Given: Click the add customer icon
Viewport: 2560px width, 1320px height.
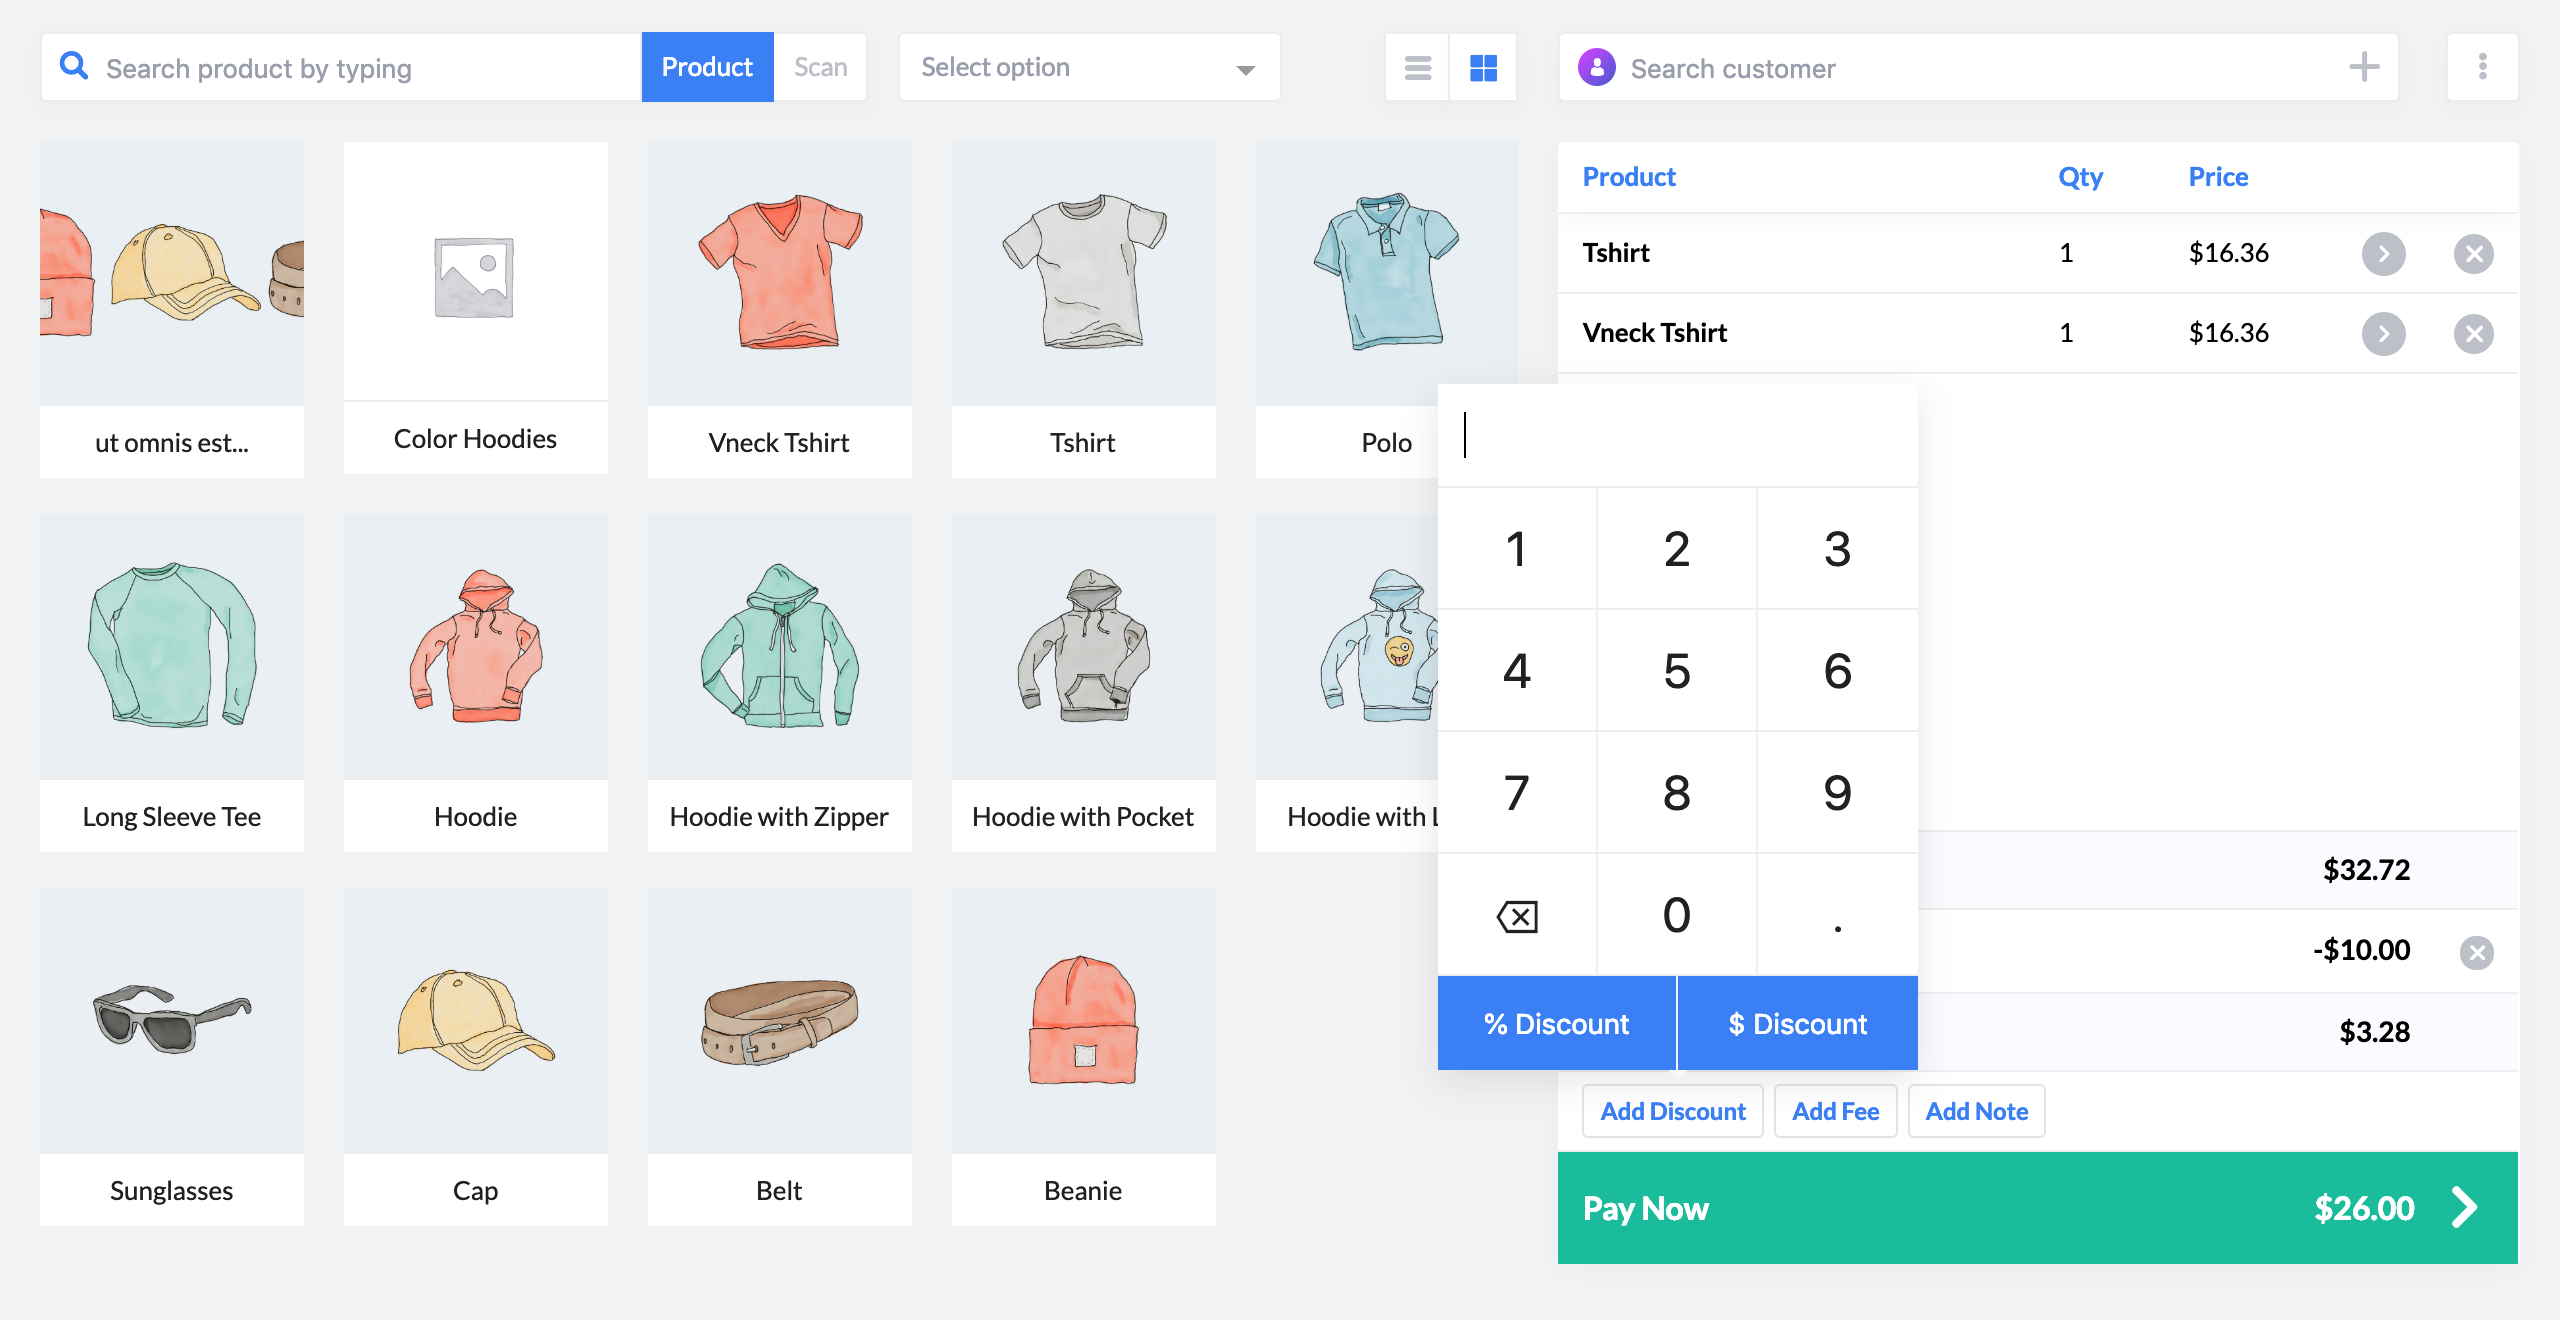Looking at the screenshot, I should click(2365, 67).
